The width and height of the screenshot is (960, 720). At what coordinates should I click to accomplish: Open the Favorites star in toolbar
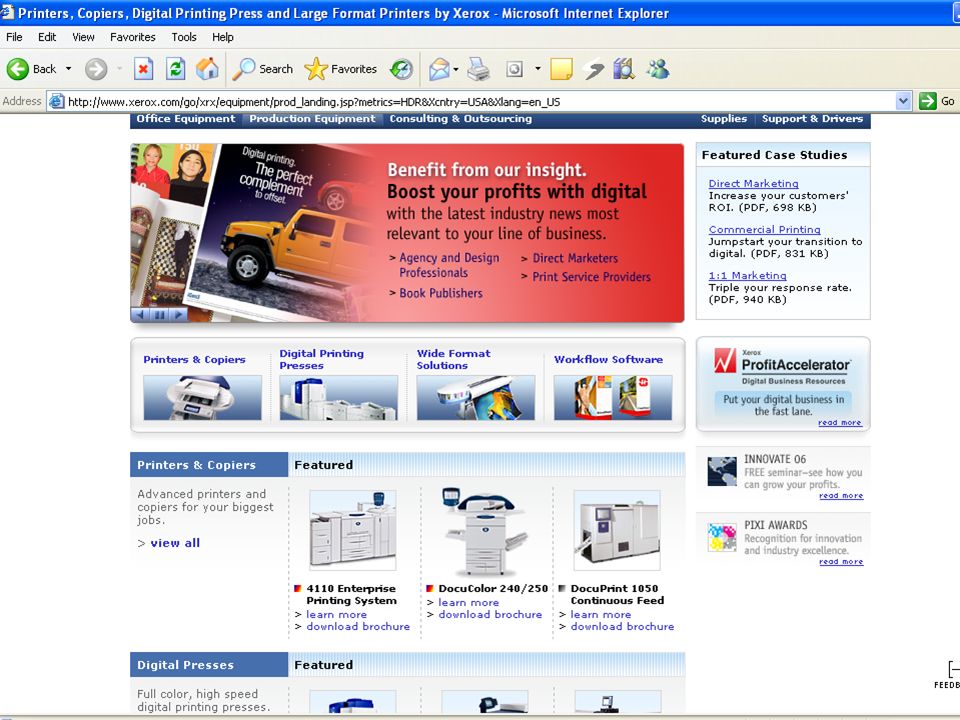click(x=340, y=69)
